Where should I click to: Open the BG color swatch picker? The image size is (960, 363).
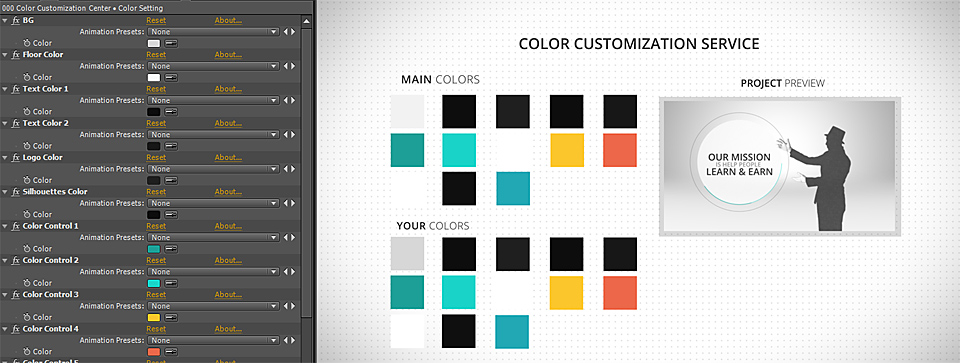tap(154, 43)
